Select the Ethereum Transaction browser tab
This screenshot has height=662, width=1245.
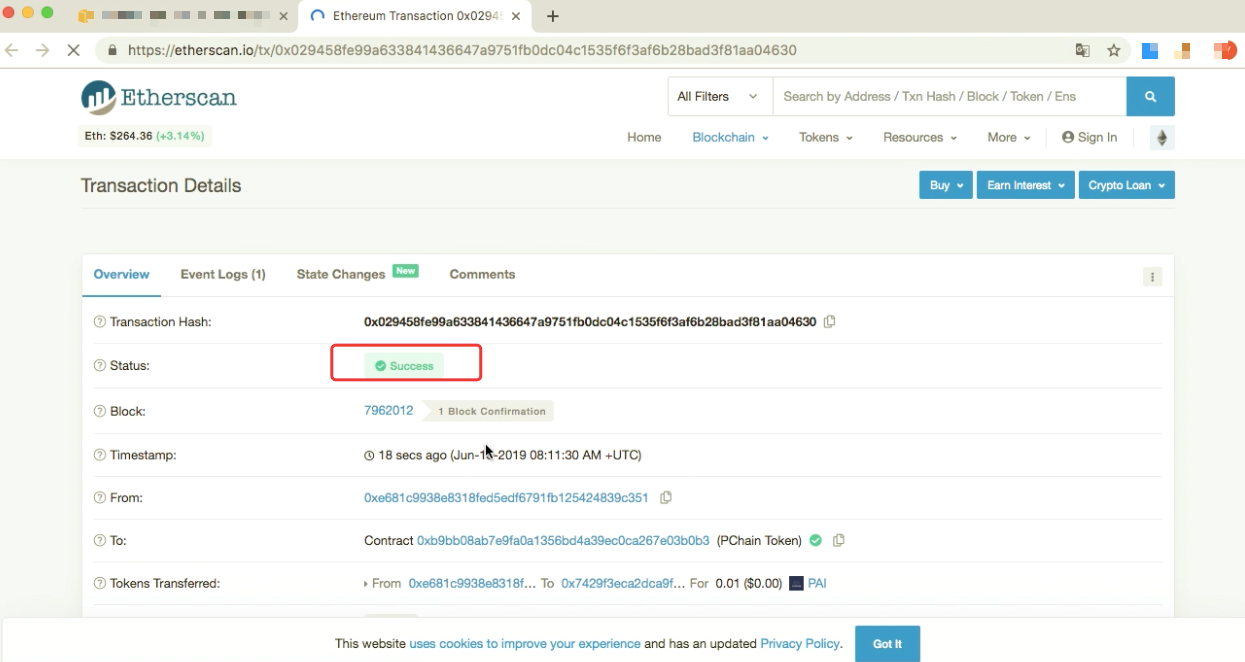[x=416, y=16]
